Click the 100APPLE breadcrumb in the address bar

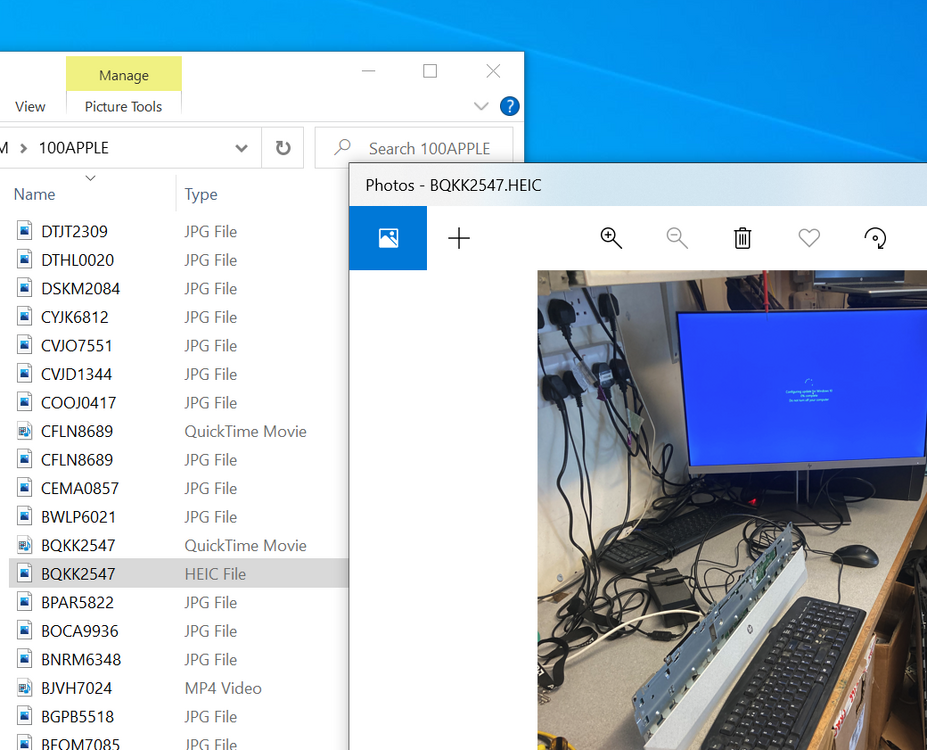74,148
